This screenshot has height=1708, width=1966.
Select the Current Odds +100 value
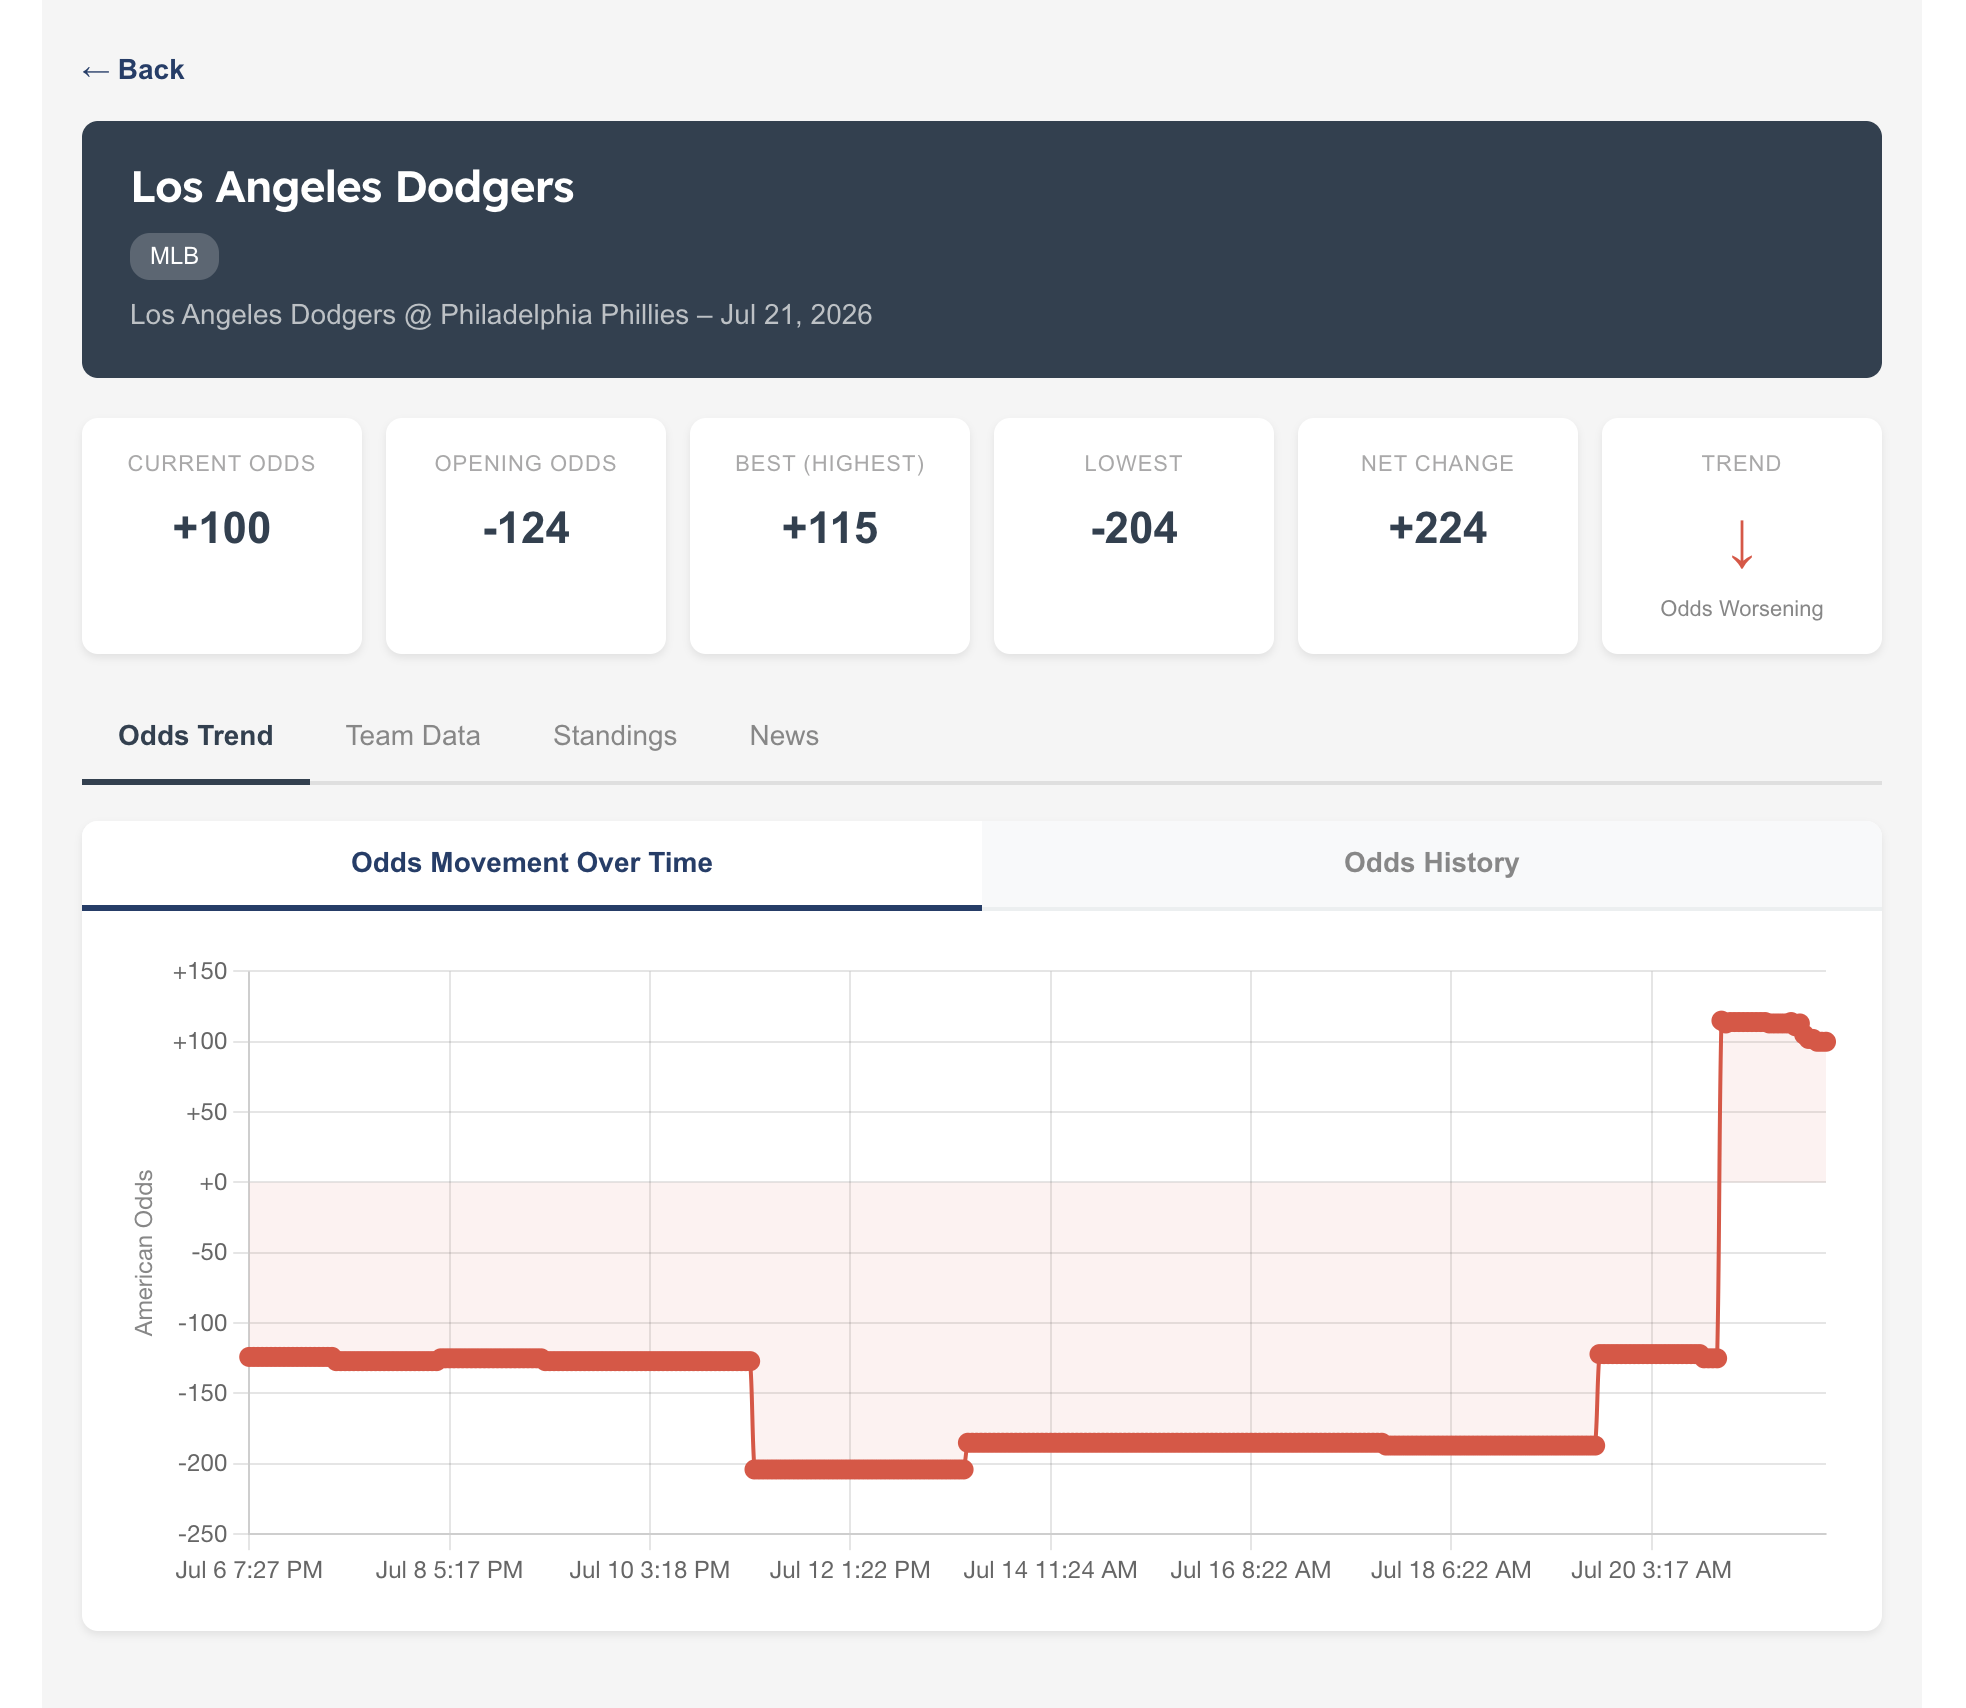point(222,528)
